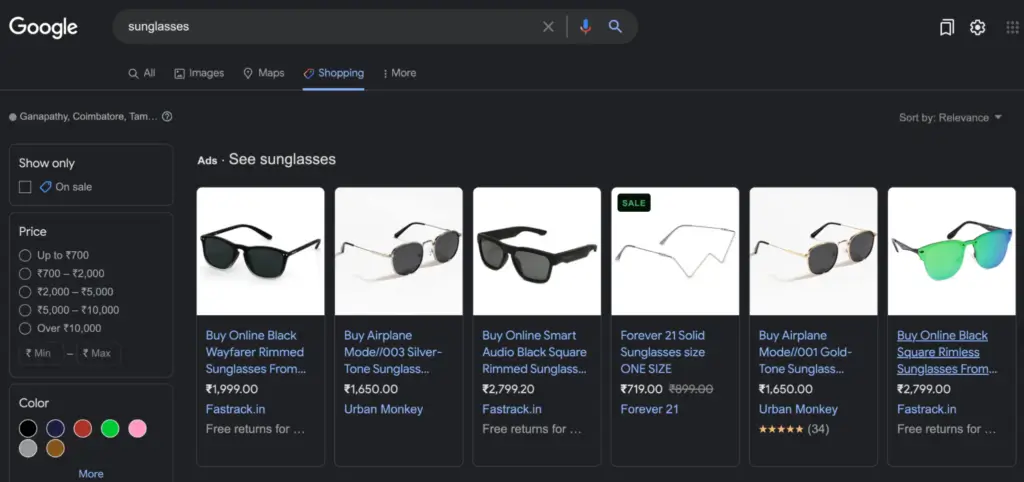
Task: Click the Smart Audio Black Square product image
Action: pos(537,251)
